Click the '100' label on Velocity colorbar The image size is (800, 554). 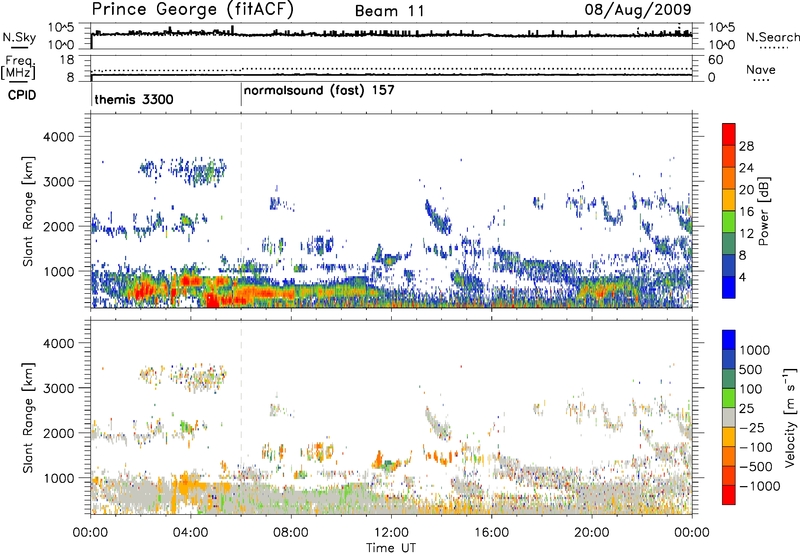751,389
